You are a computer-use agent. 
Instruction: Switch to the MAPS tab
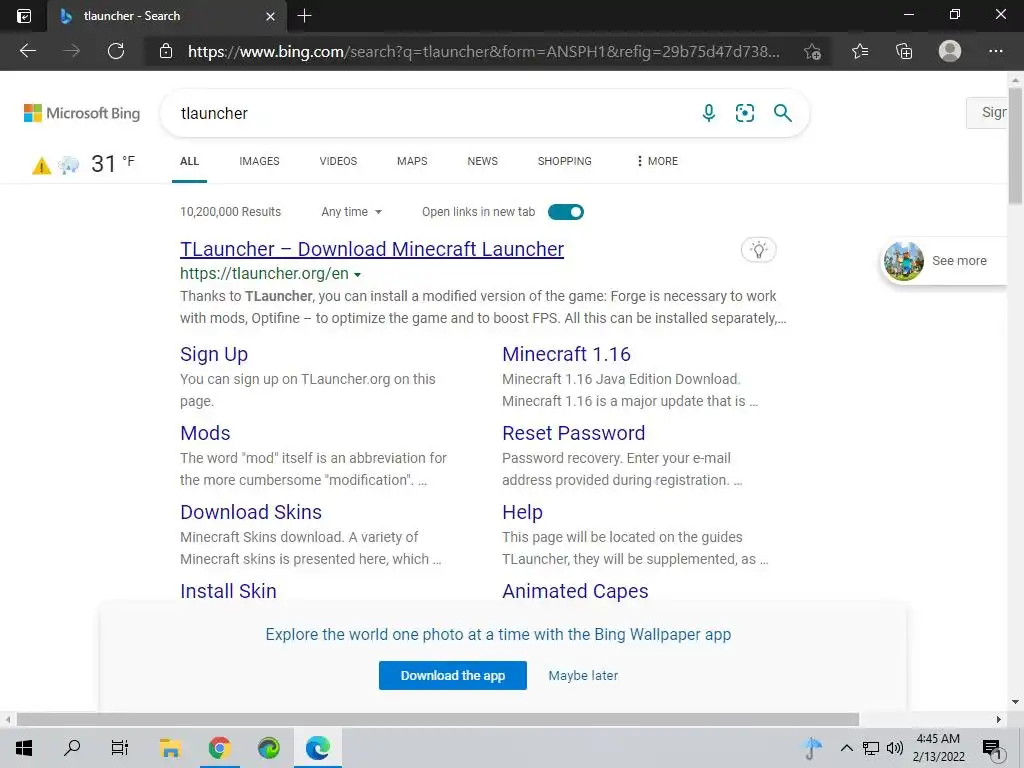point(412,161)
